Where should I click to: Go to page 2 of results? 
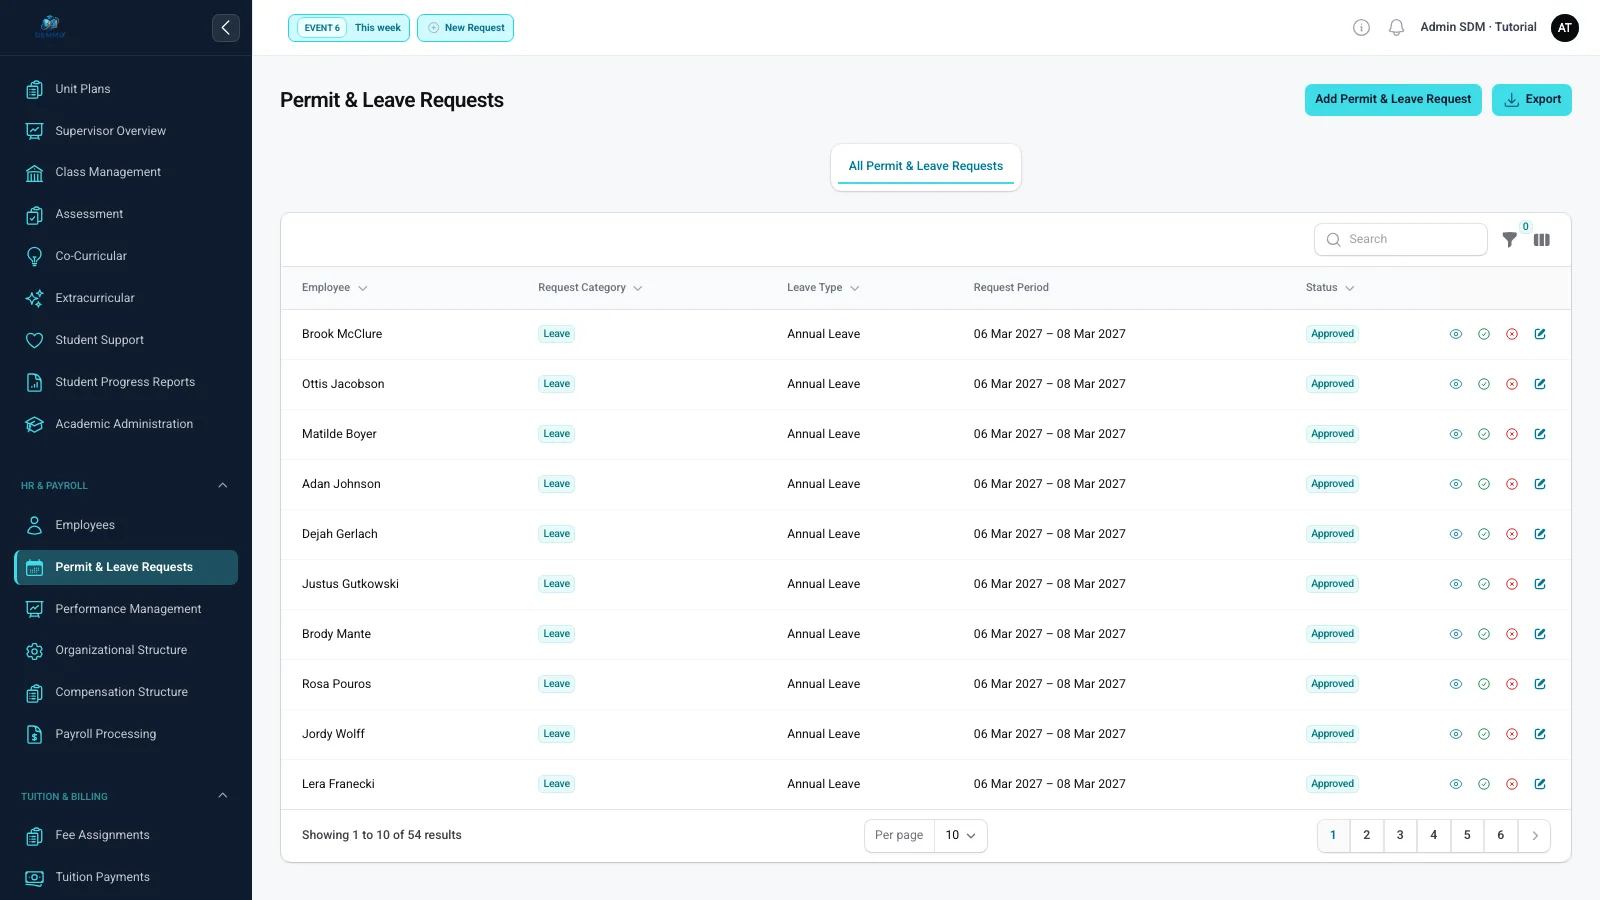click(x=1367, y=836)
